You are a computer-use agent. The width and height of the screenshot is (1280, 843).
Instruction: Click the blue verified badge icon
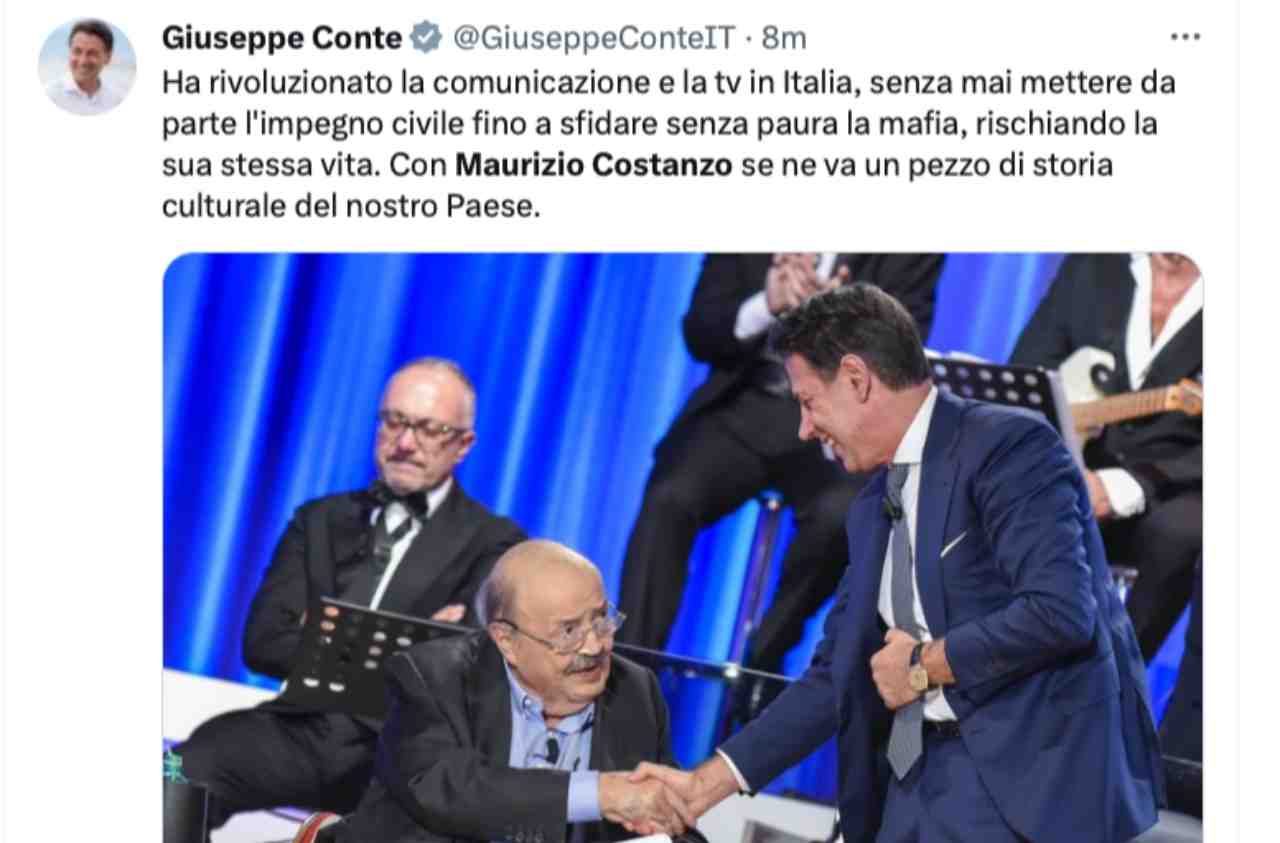click(x=427, y=38)
